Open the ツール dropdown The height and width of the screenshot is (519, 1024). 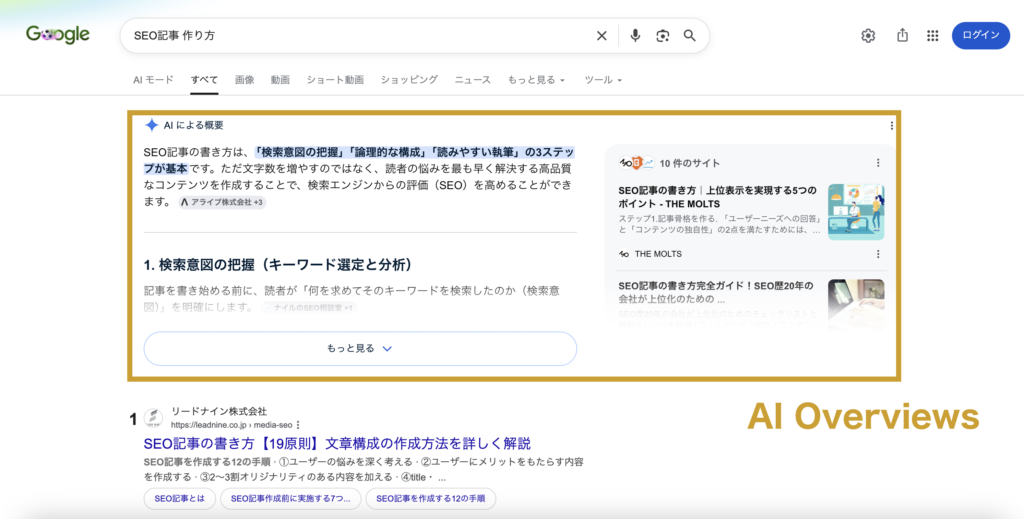[603, 80]
